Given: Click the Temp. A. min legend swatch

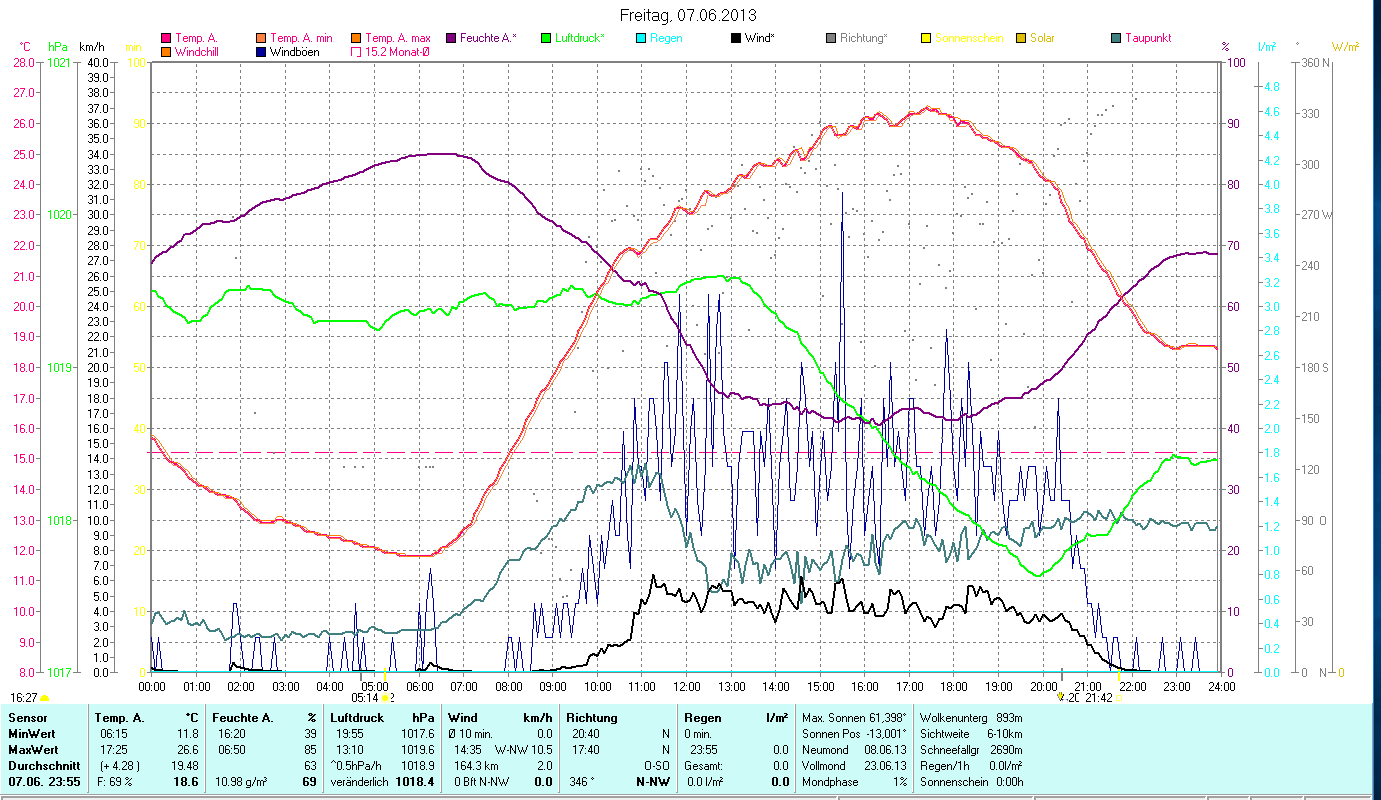Looking at the screenshot, I should tap(262, 38).
